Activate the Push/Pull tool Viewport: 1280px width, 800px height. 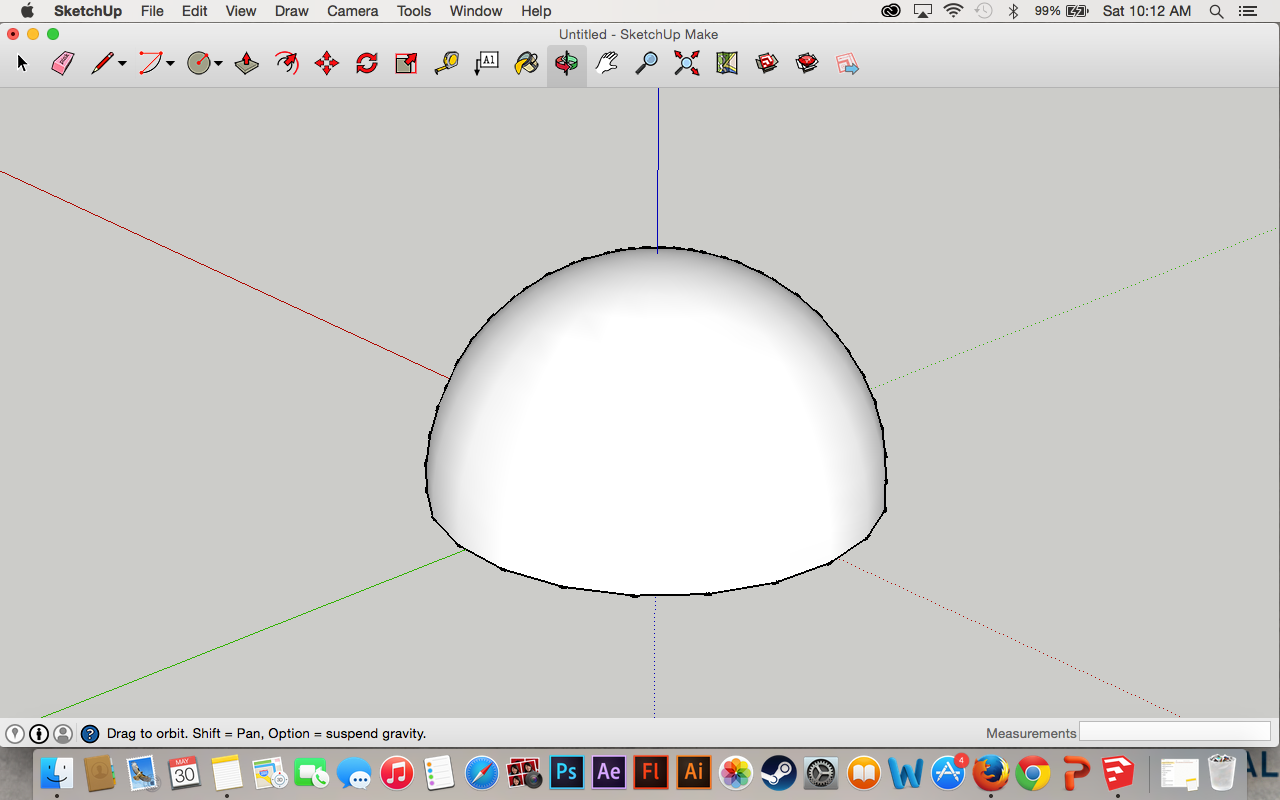point(246,62)
